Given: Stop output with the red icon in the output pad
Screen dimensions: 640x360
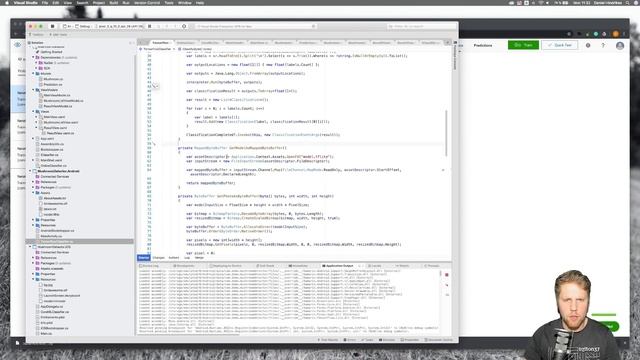Looking at the screenshot, I should click(x=447, y=275).
